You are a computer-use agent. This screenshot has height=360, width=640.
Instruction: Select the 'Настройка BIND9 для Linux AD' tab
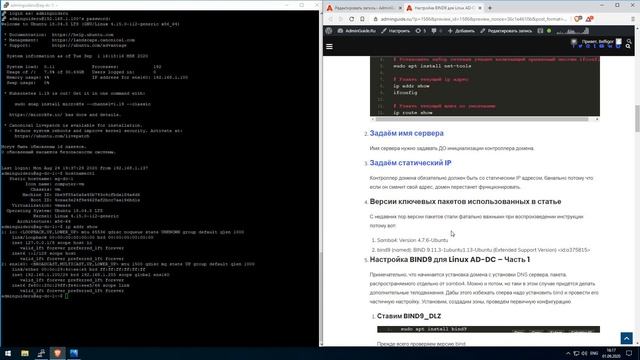tap(444, 8)
